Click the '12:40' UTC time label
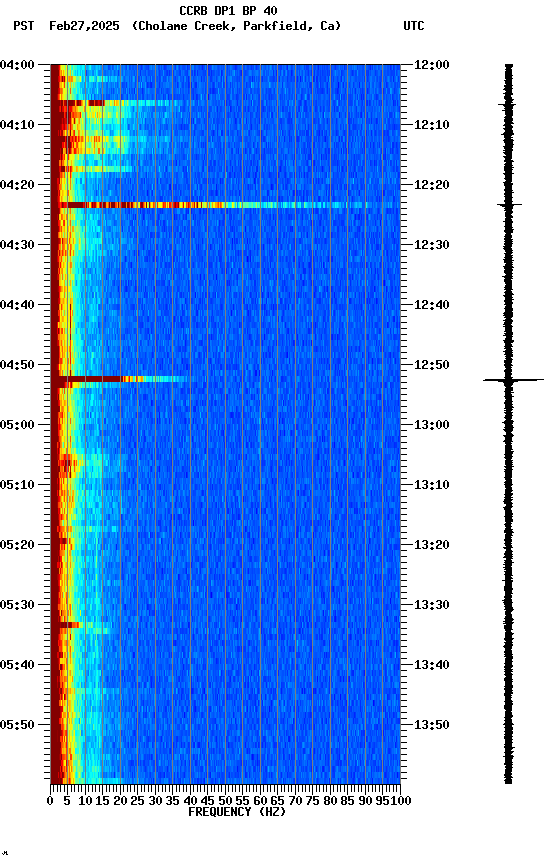552x864 pixels. 432,305
